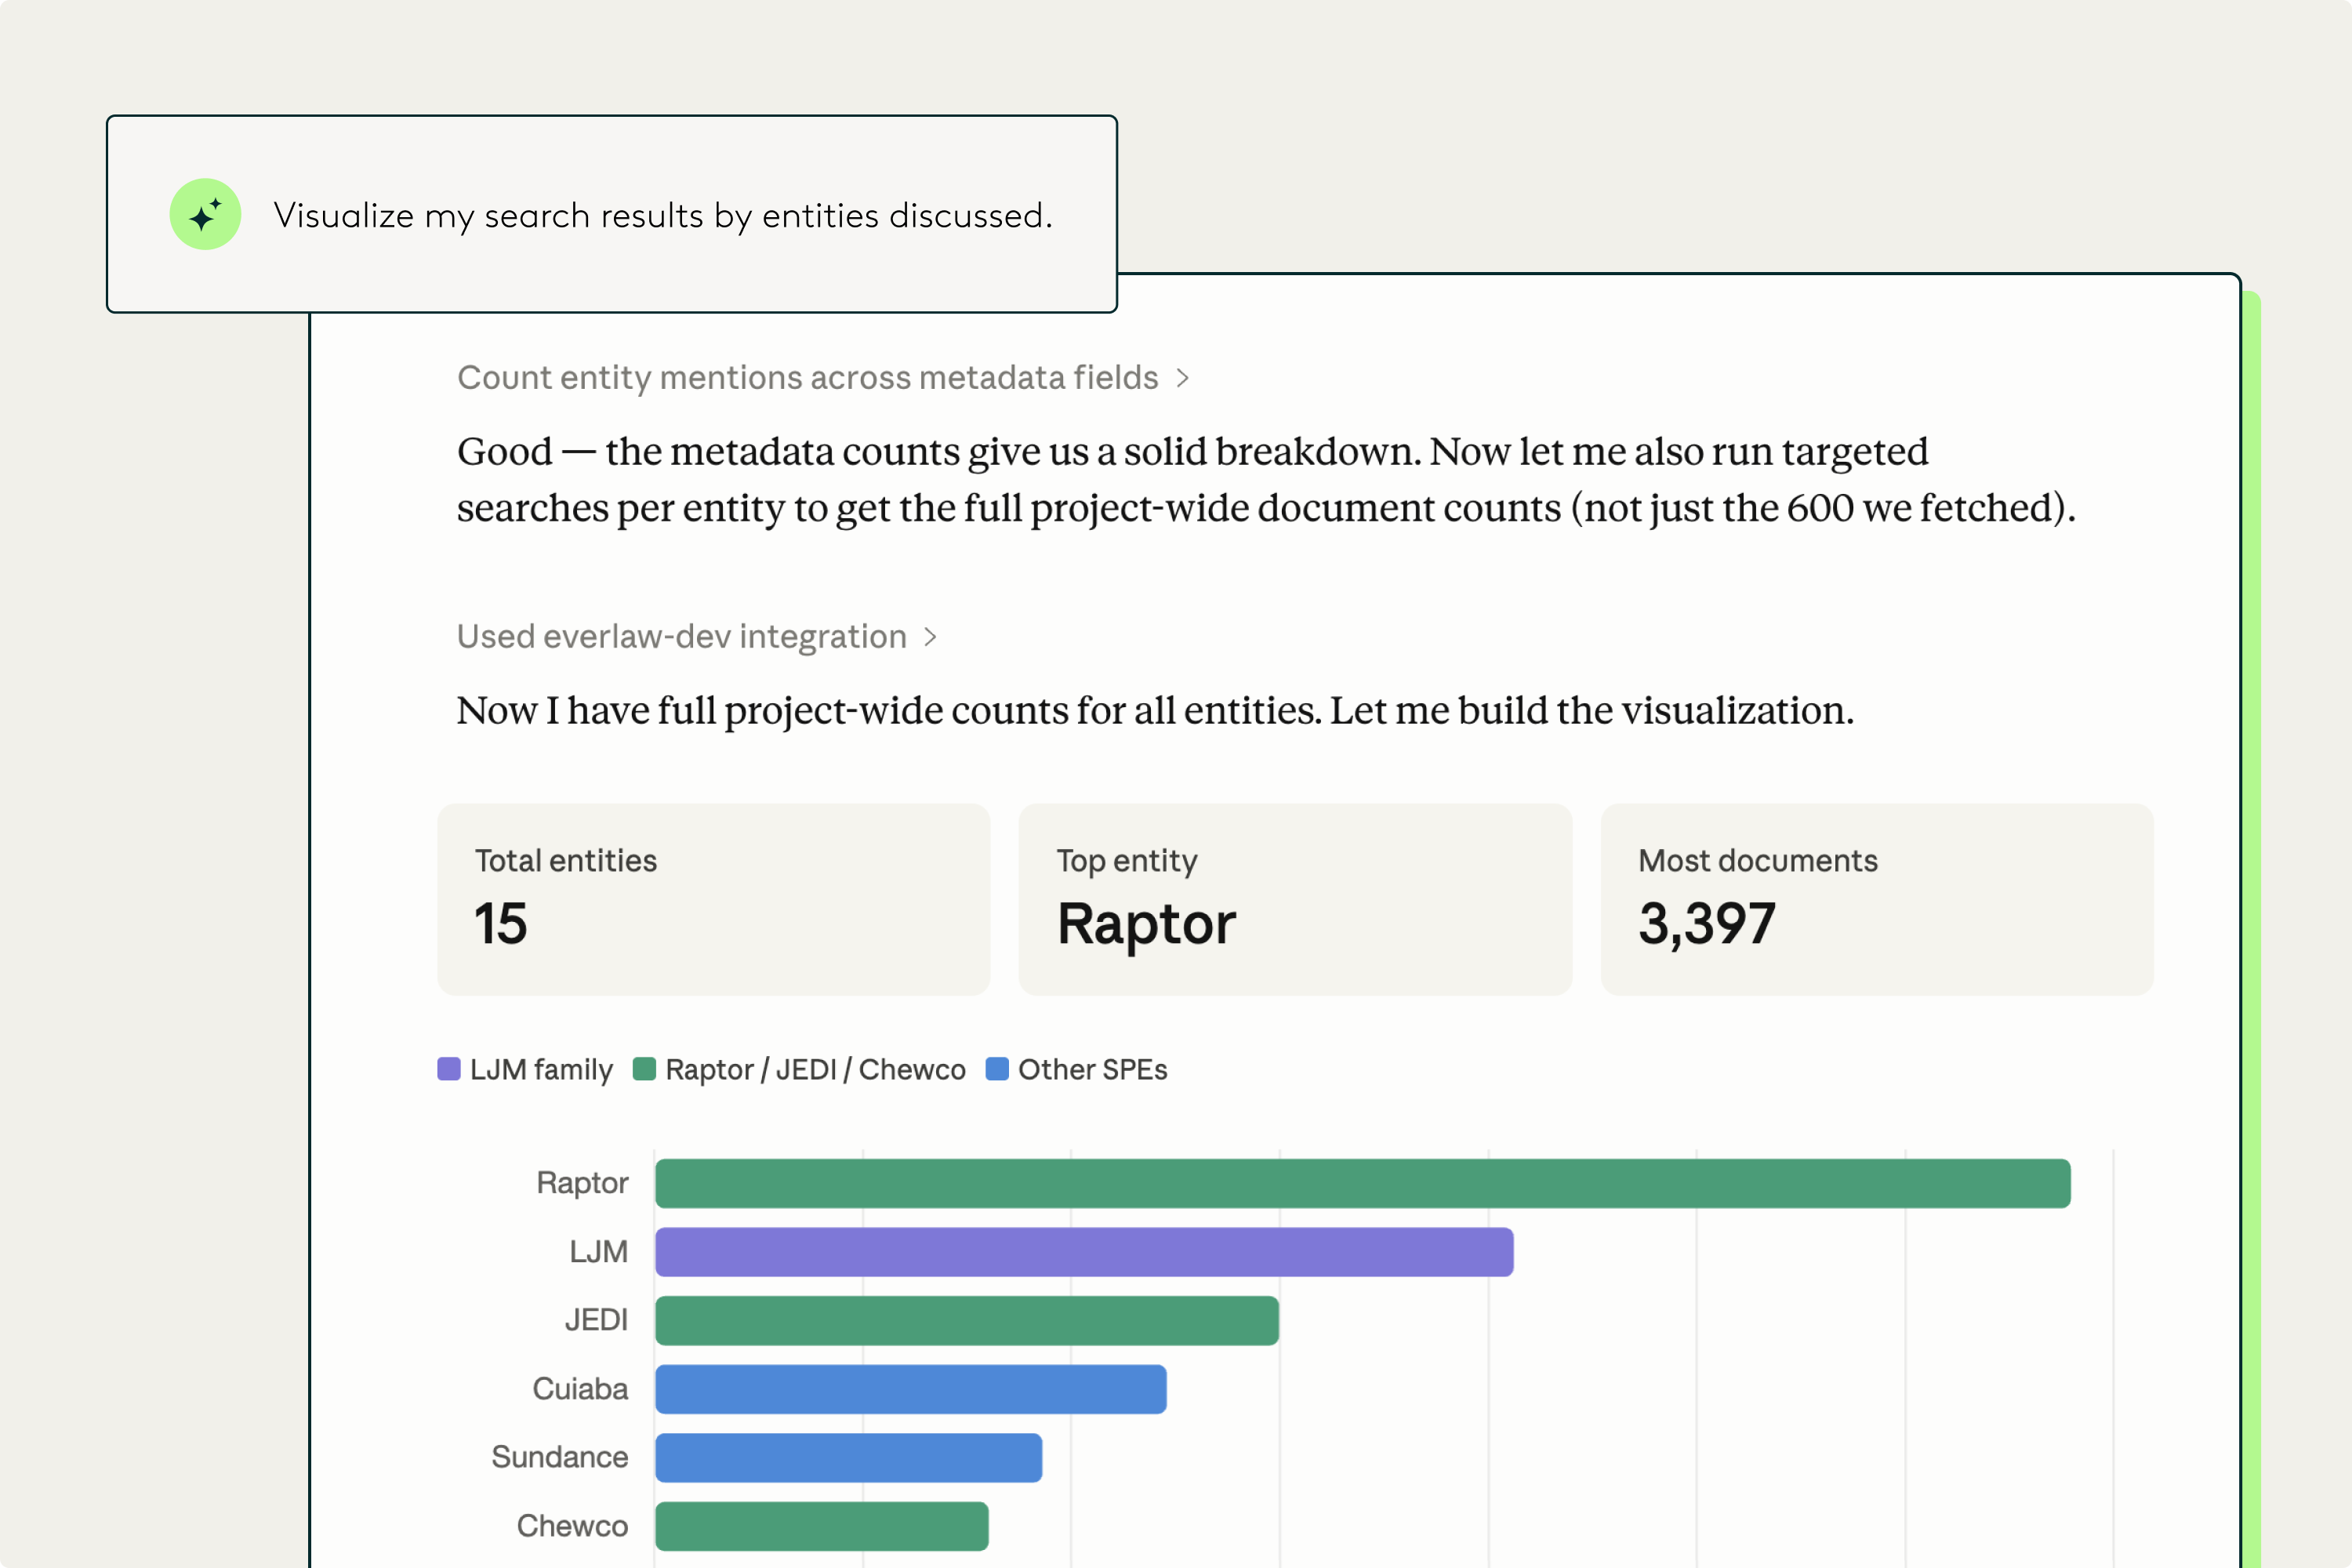Image resolution: width=2352 pixels, height=1568 pixels.
Task: Toggle Other SPEs blue legend swatch
Action: tap(997, 1069)
